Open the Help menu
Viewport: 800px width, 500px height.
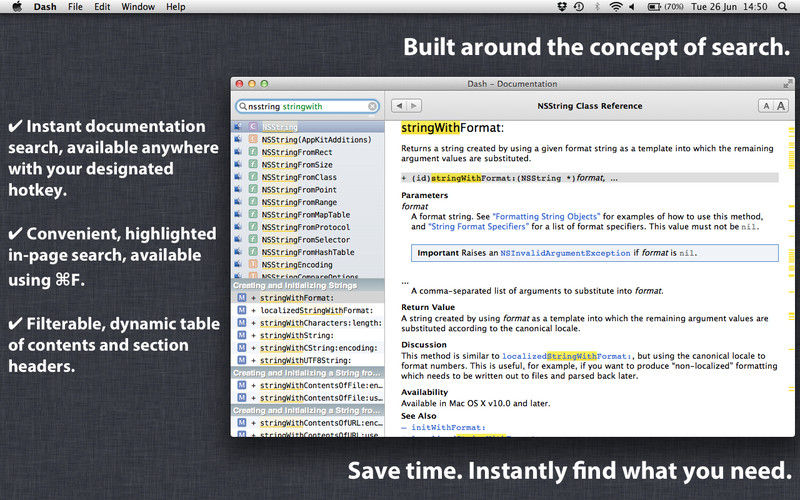click(176, 7)
